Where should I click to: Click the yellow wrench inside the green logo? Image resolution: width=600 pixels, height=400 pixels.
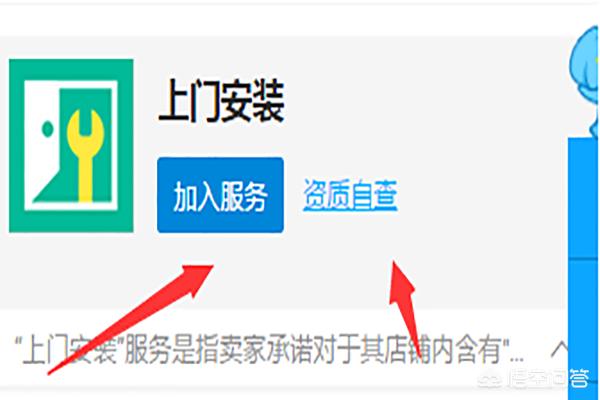pos(85,155)
